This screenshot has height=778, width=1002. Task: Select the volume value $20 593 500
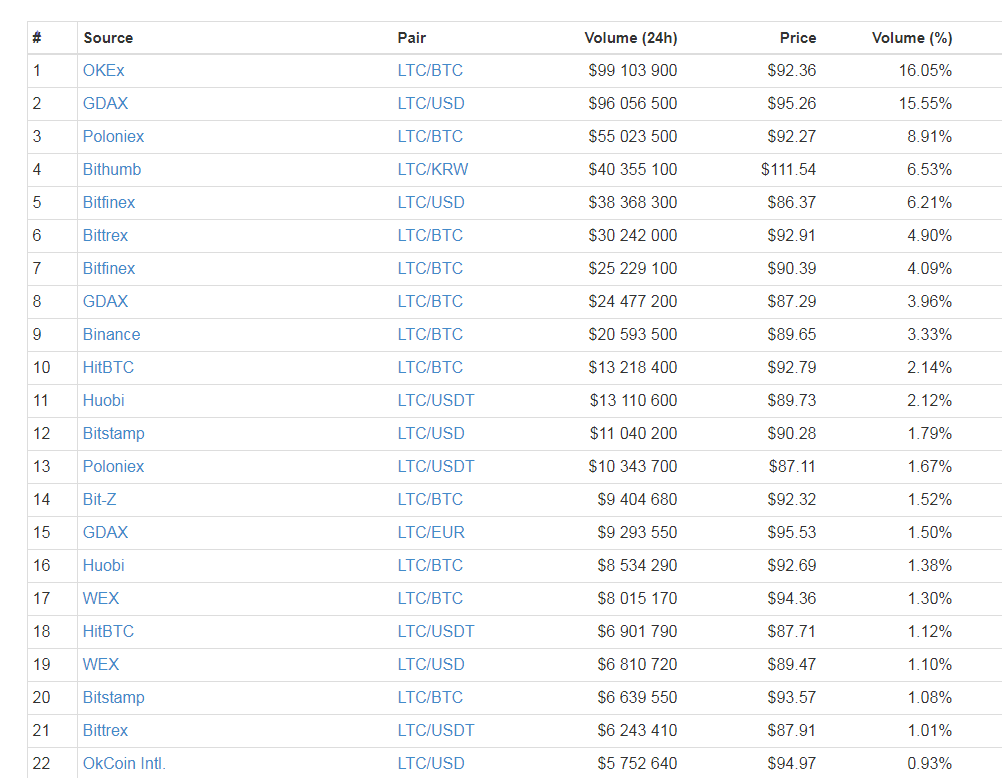(633, 334)
